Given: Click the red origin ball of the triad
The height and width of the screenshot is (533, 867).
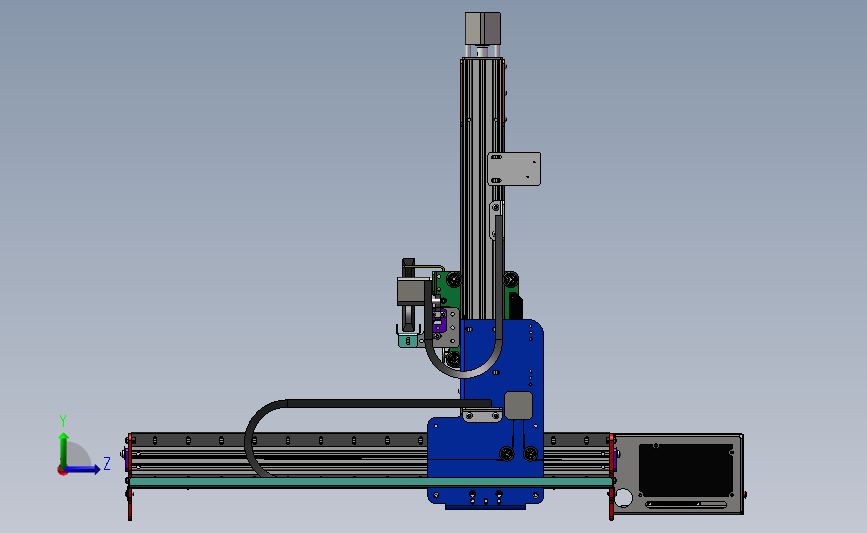Looking at the screenshot, I should pyautogui.click(x=62, y=471).
